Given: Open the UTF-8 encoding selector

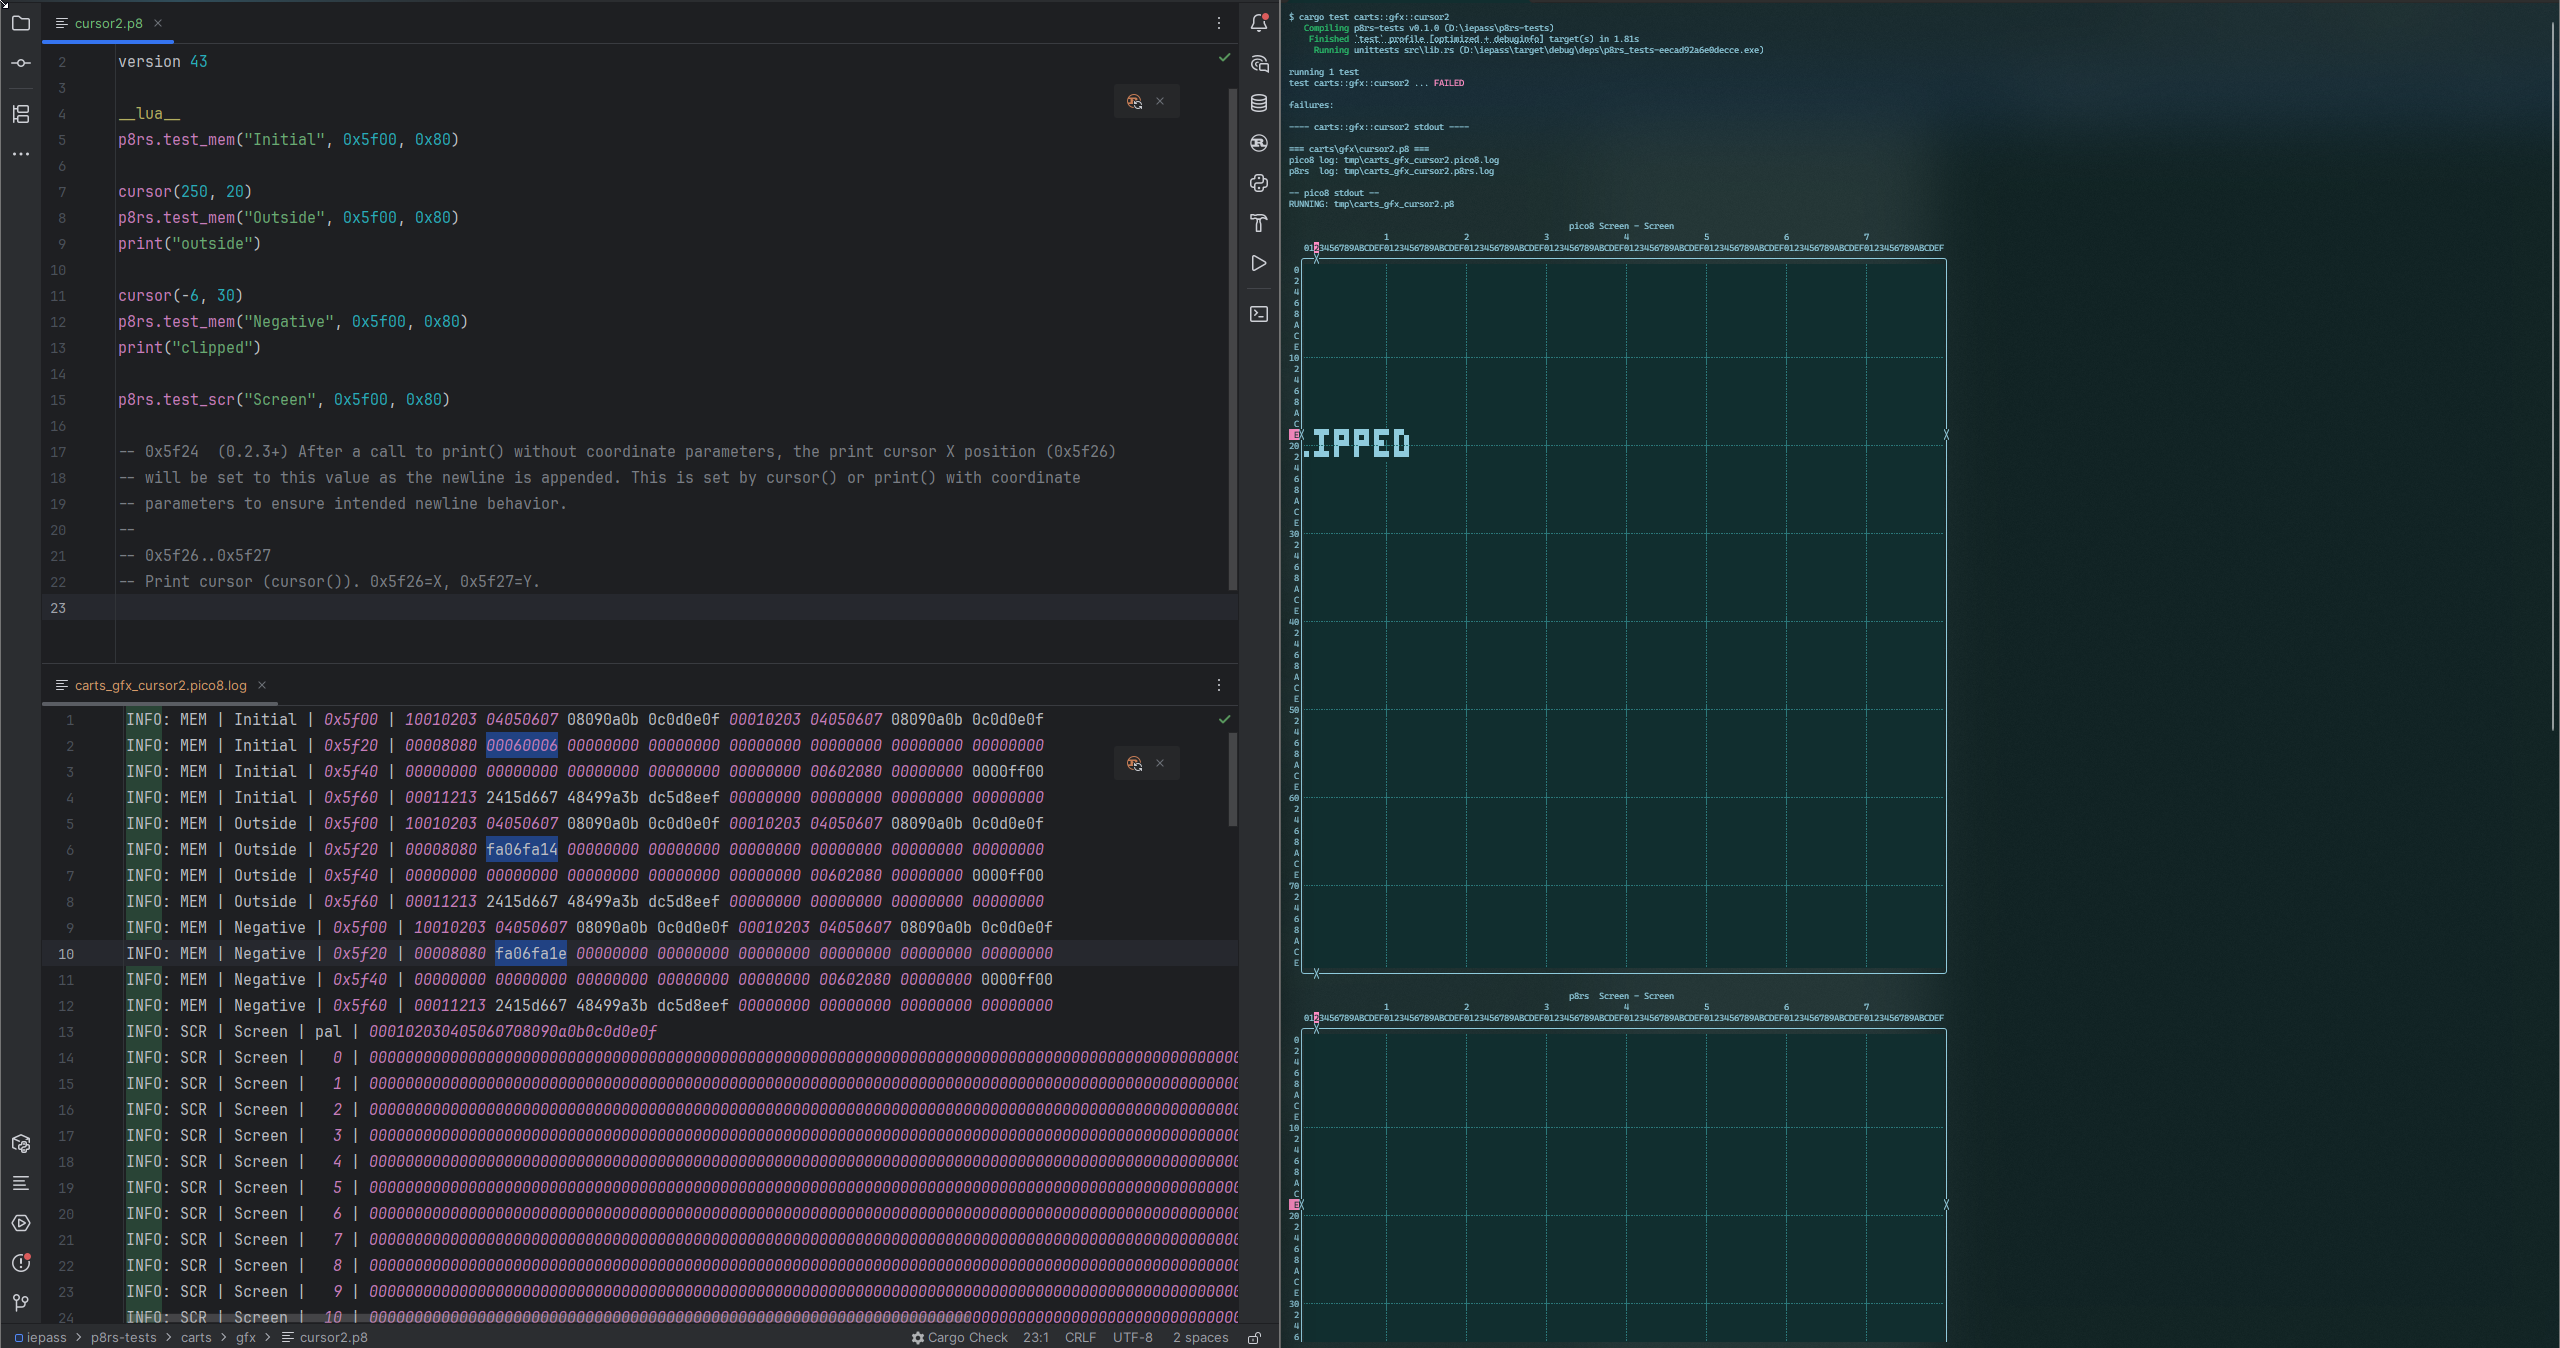Looking at the screenshot, I should pyautogui.click(x=1132, y=1338).
